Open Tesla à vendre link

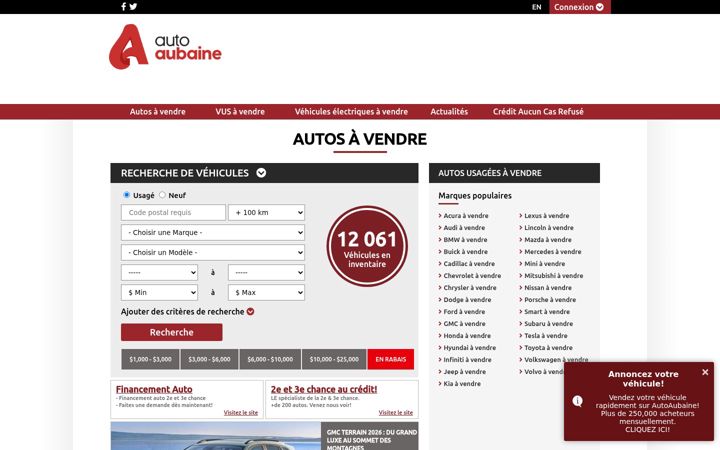[546, 336]
